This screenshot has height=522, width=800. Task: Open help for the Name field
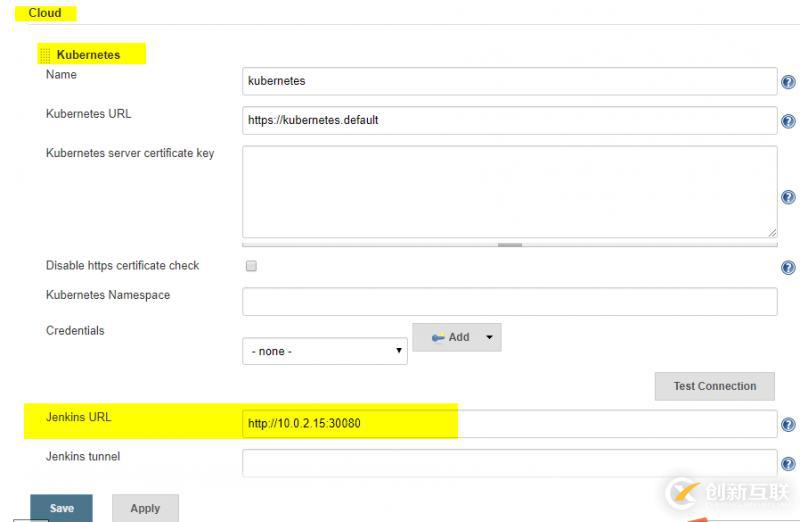(x=788, y=82)
